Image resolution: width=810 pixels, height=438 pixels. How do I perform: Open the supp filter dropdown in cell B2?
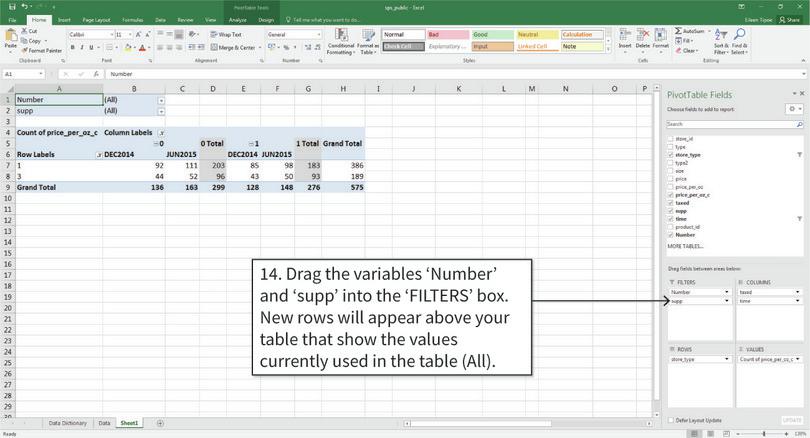(x=161, y=111)
